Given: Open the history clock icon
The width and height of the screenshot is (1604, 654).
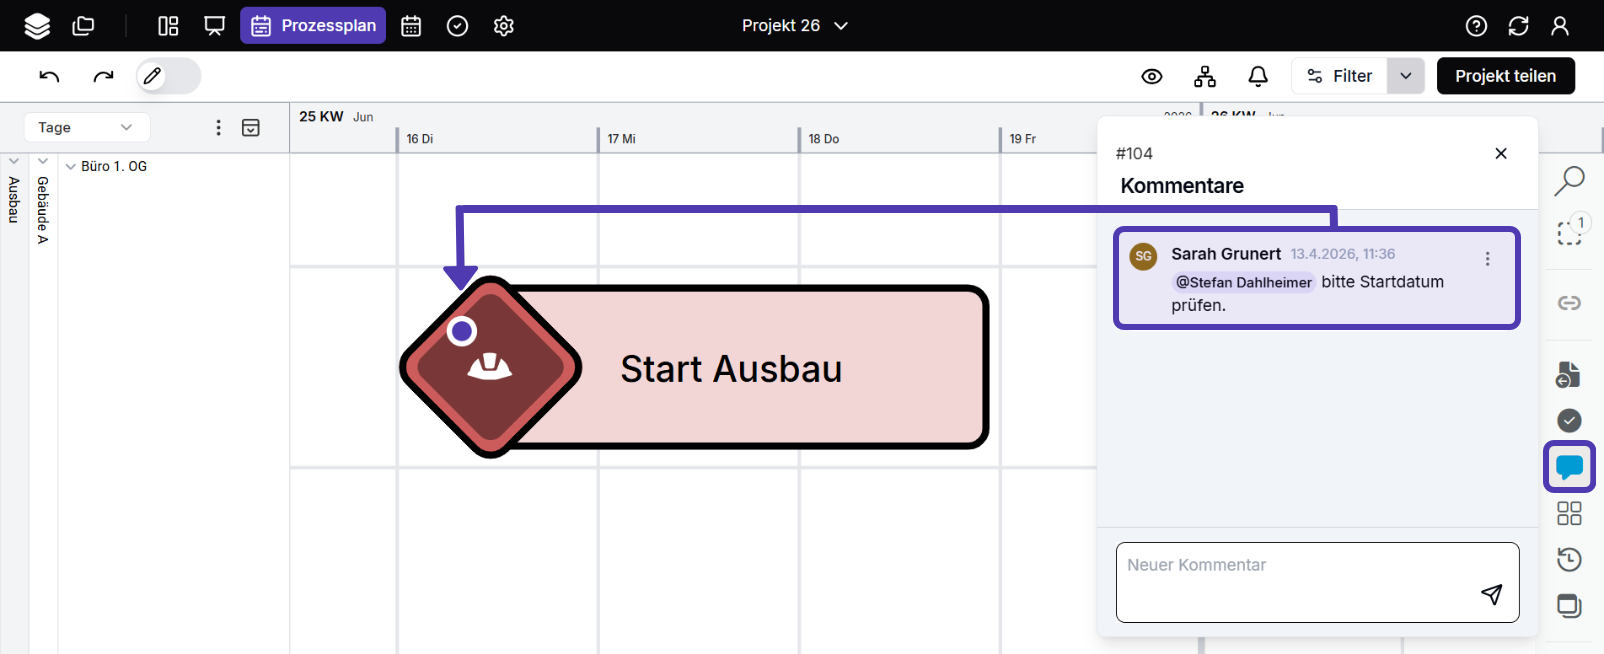Looking at the screenshot, I should [x=1569, y=559].
